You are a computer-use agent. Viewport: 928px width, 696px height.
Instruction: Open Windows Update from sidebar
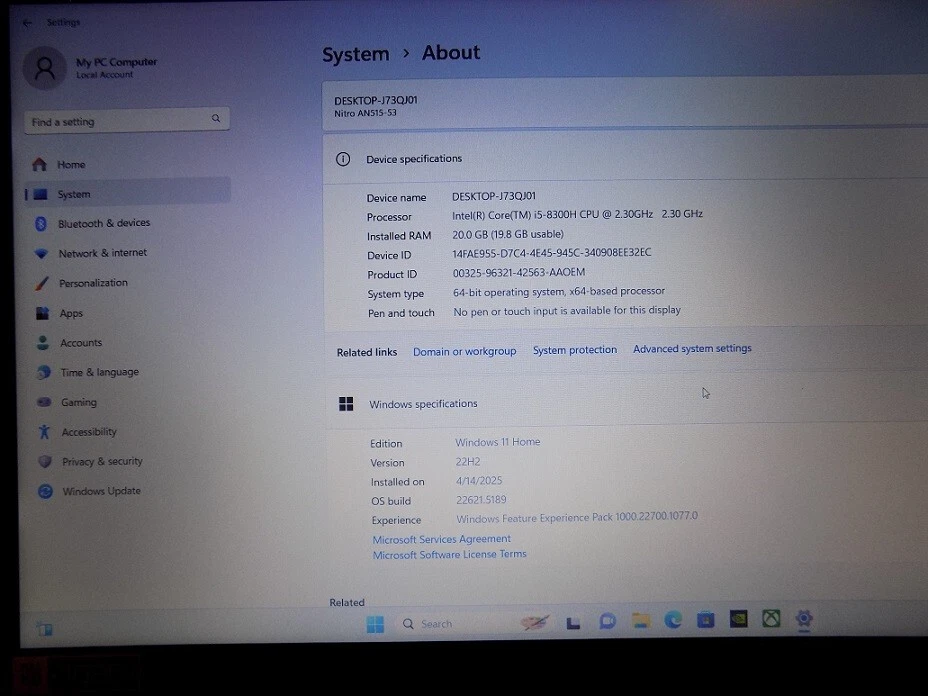(101, 491)
